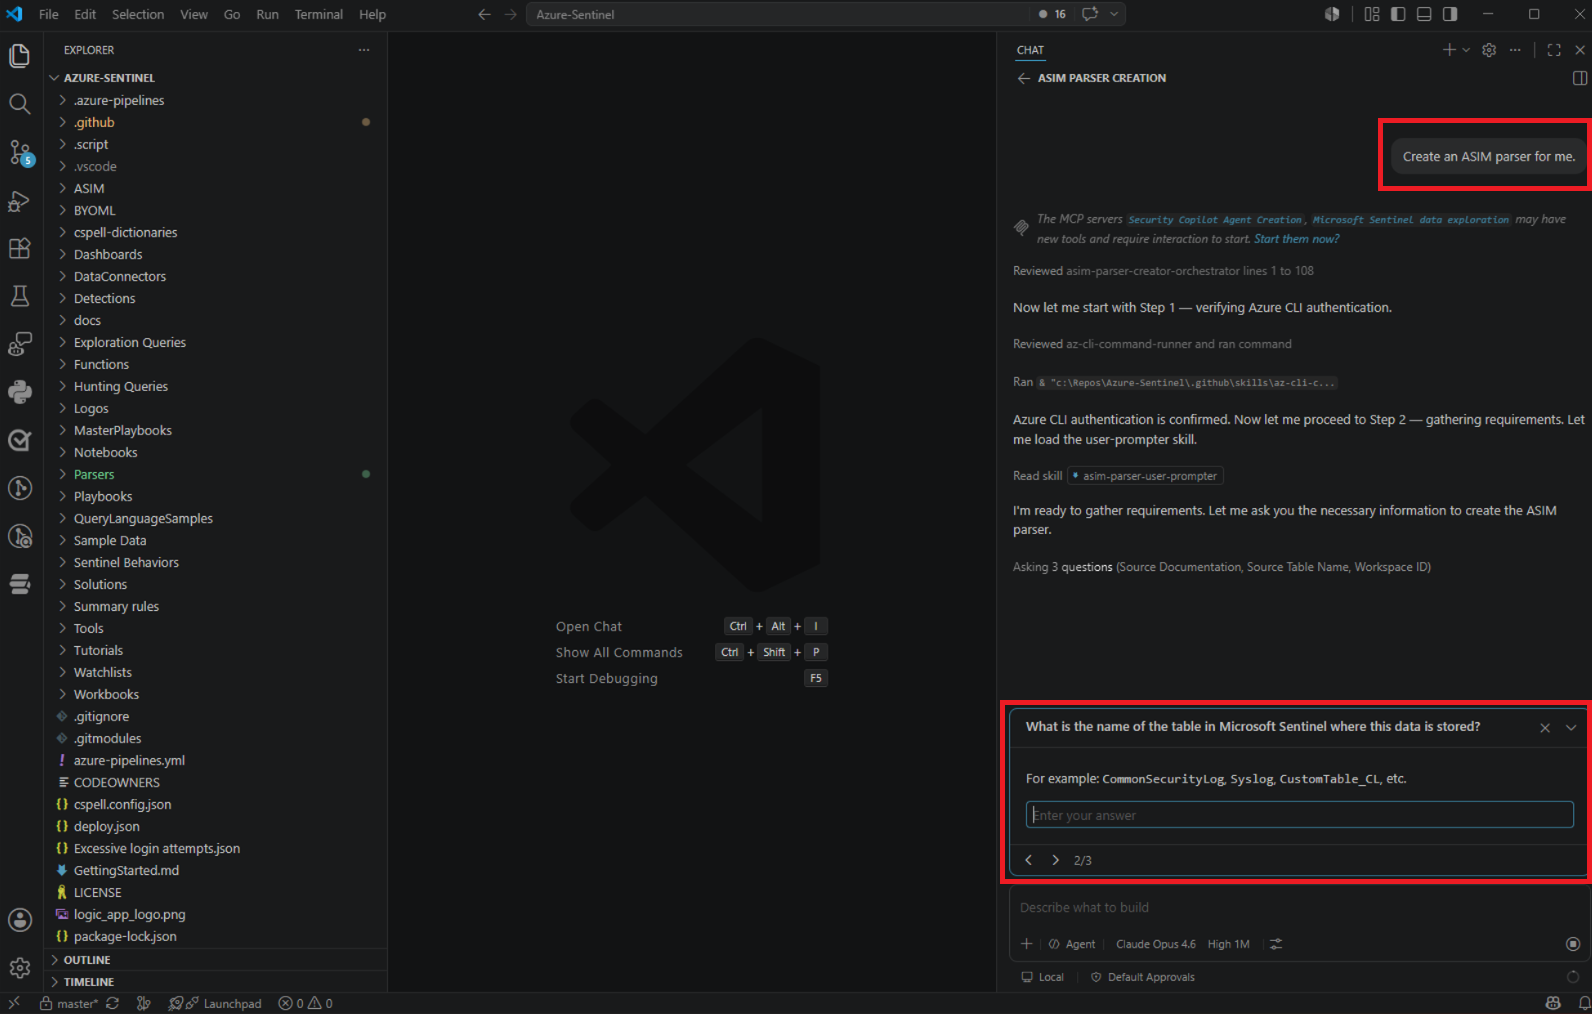Click the Explorer more actions ellipsis
1592x1014 pixels.
364,50
